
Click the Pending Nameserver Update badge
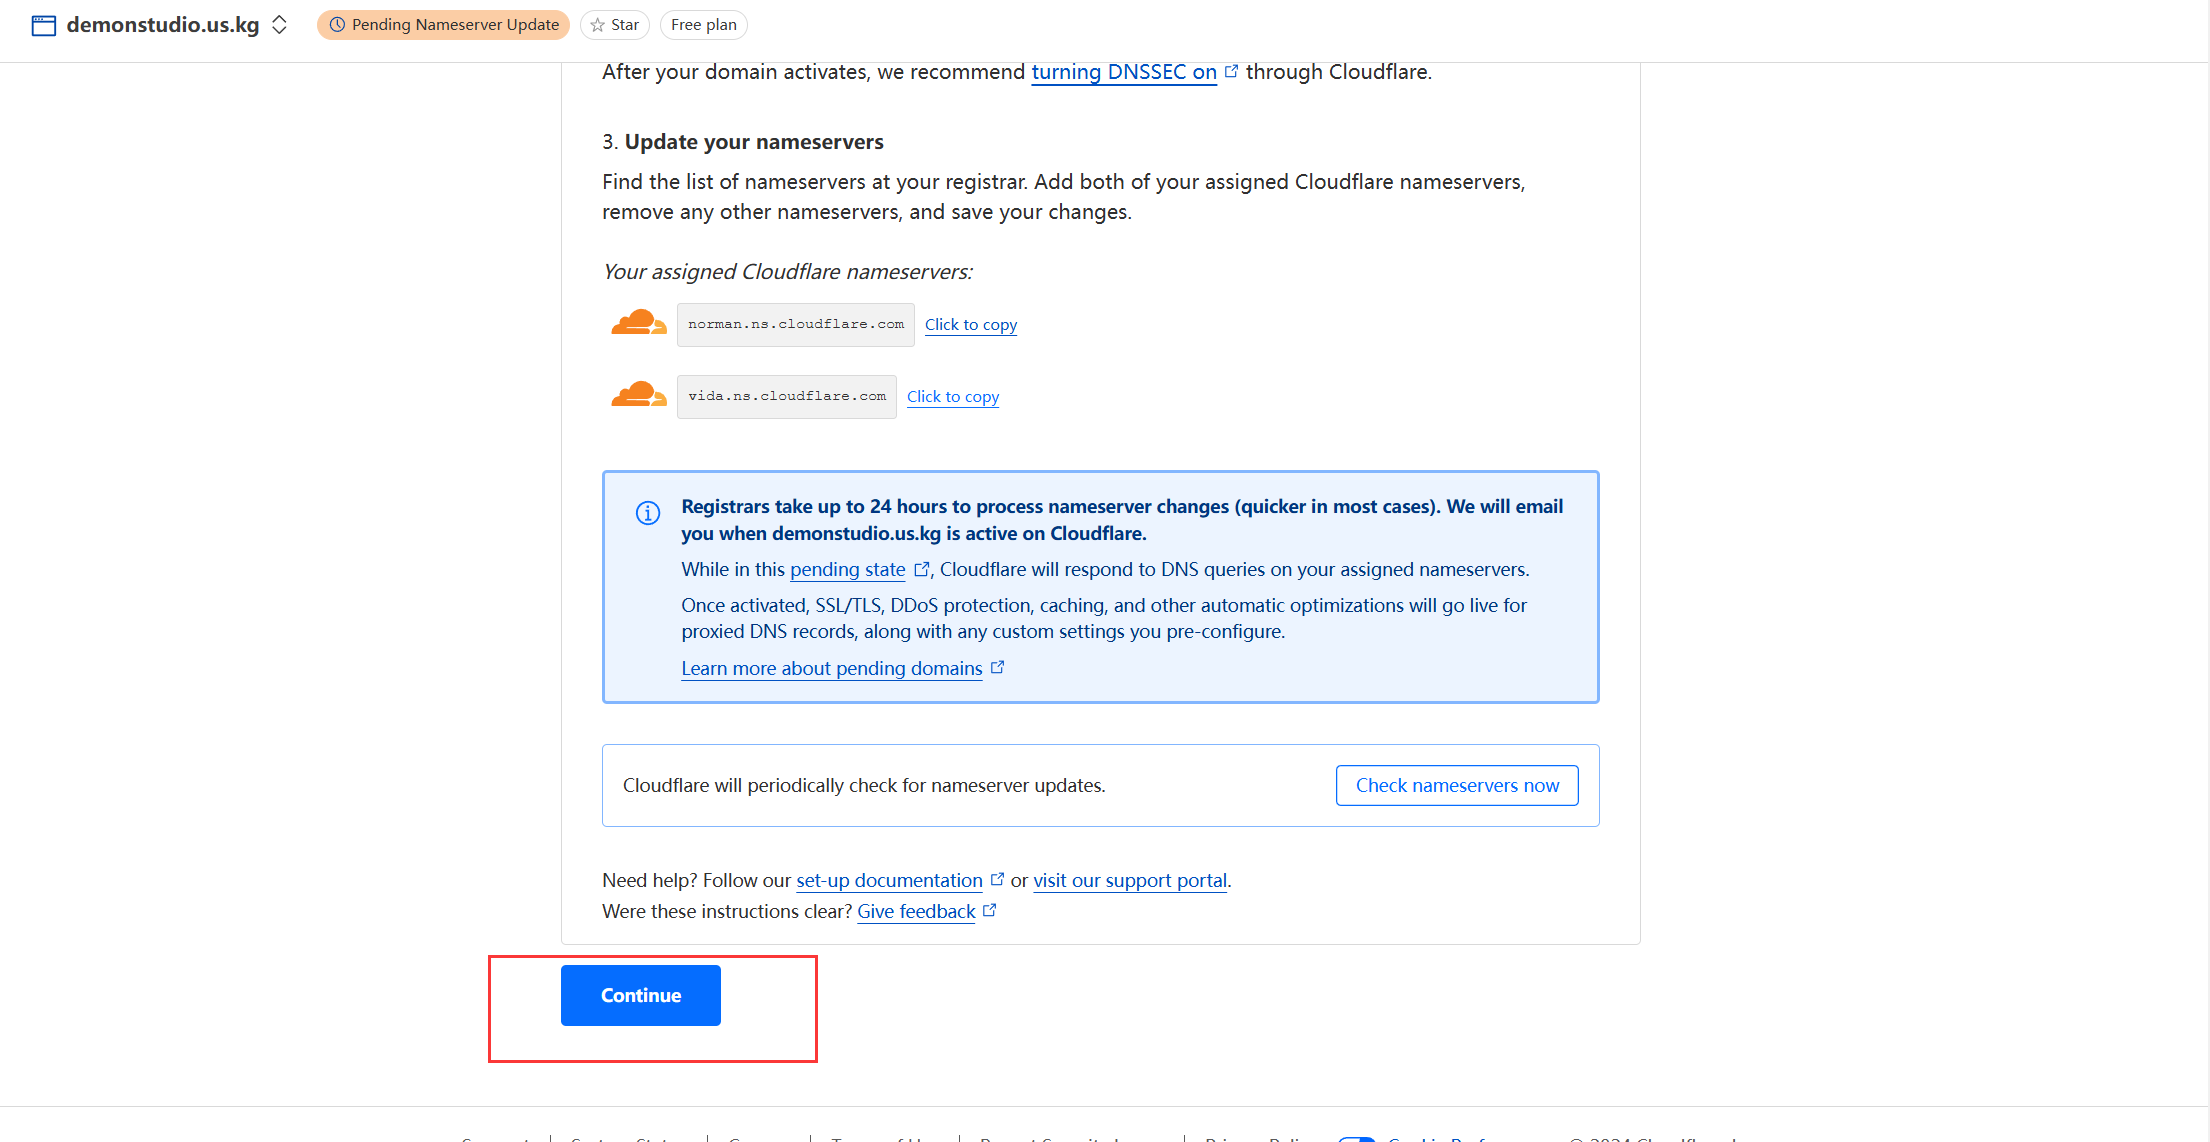444,25
